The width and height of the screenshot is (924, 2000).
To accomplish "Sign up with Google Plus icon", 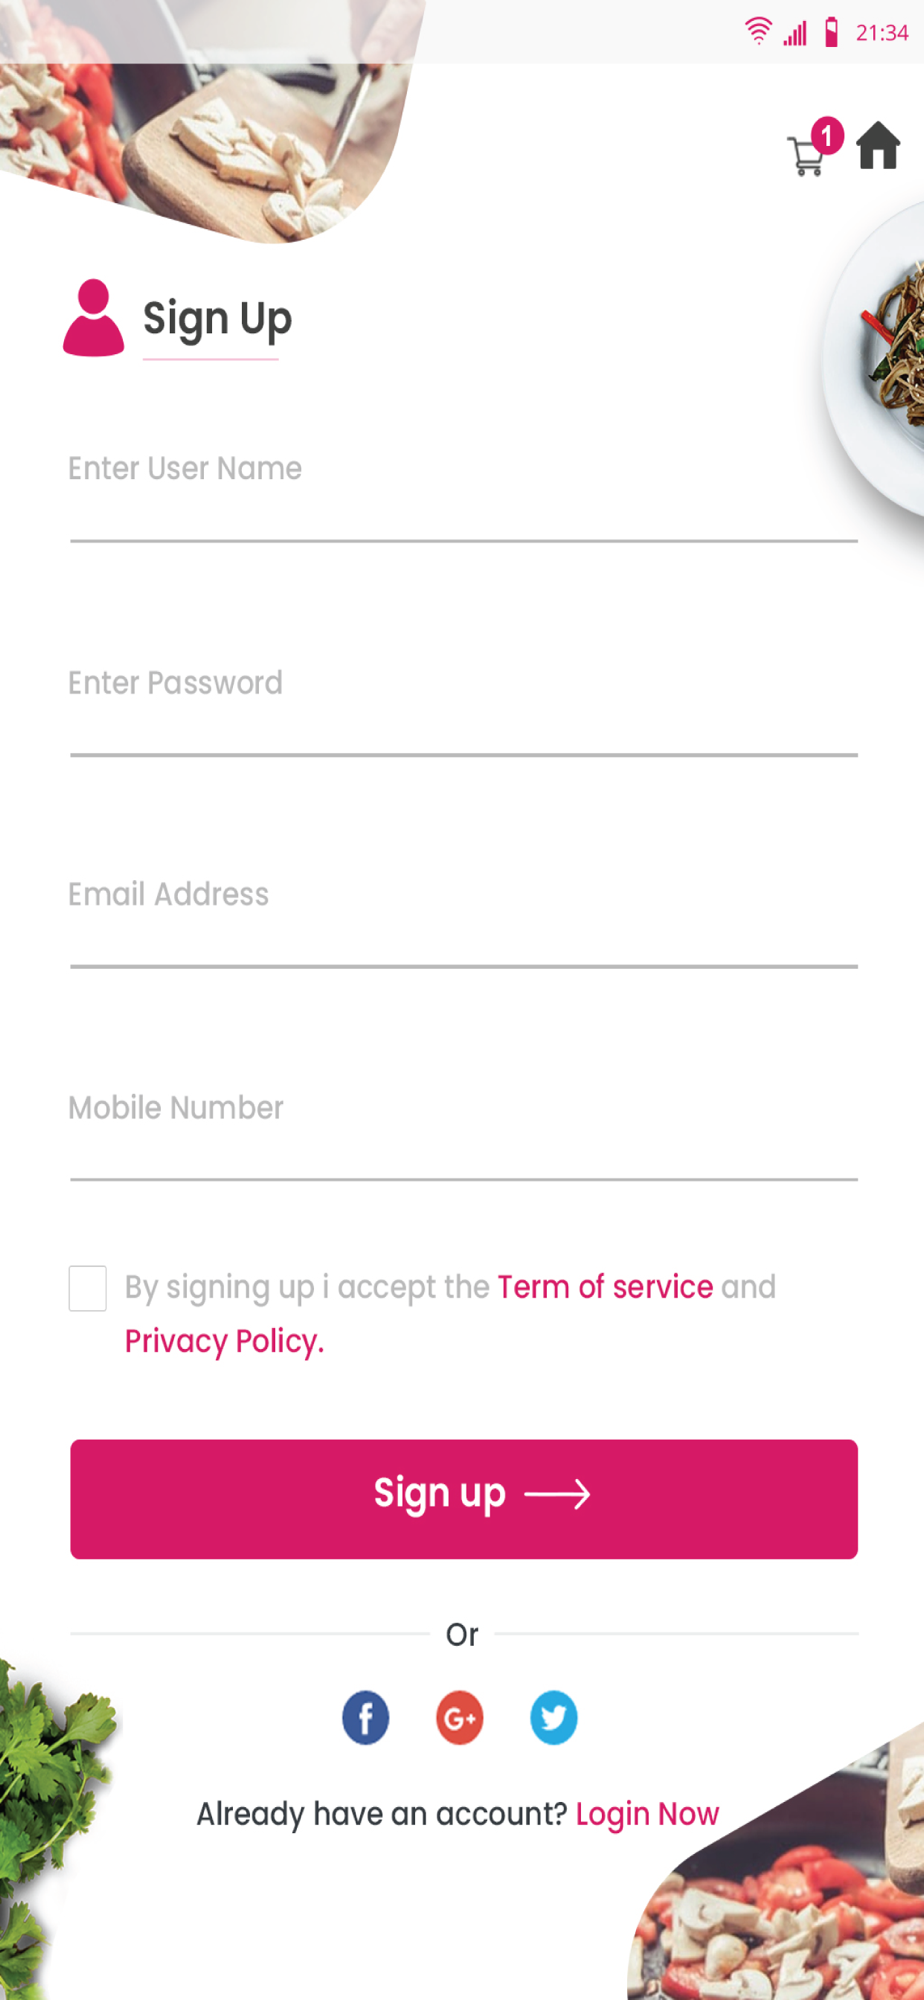I will (460, 1718).
